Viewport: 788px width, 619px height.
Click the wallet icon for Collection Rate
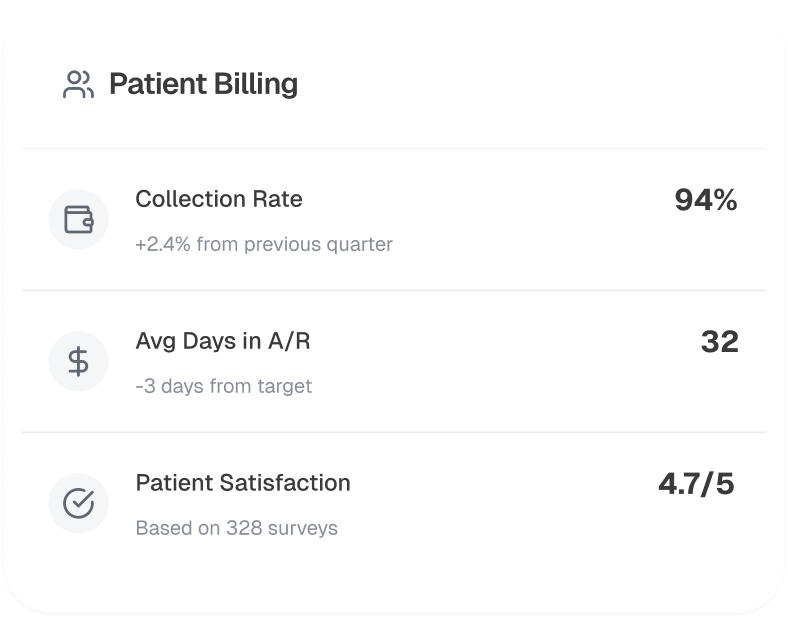coord(79,219)
